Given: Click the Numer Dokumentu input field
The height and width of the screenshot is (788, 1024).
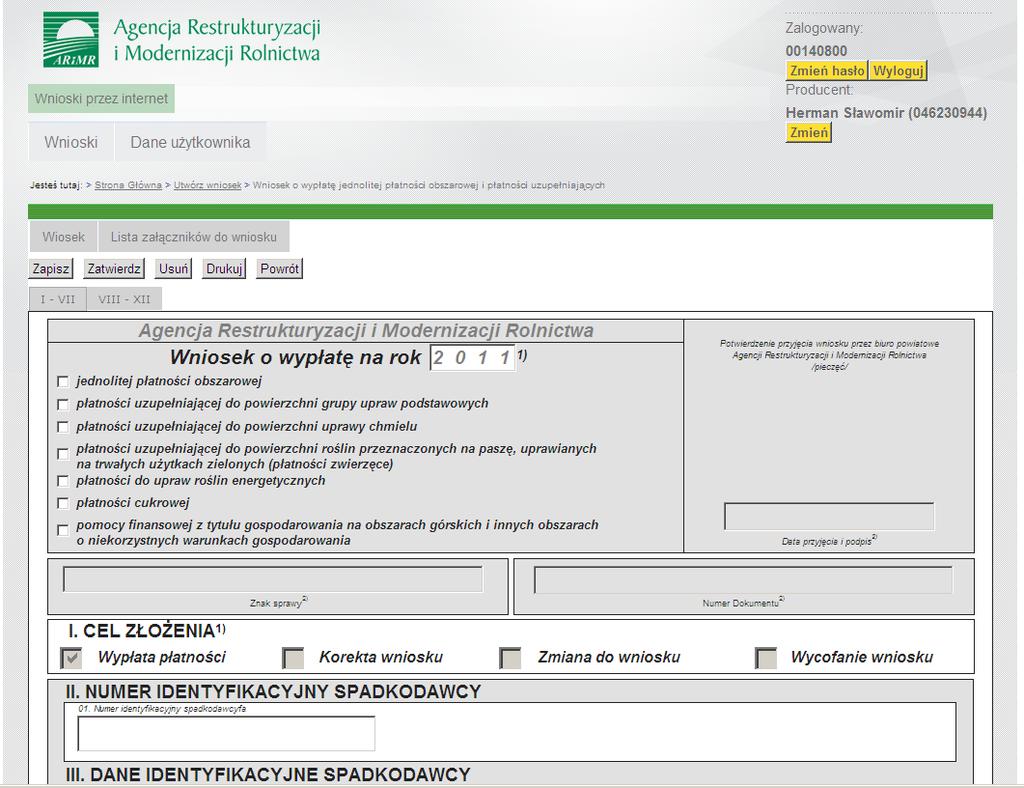Looking at the screenshot, I should (x=743, y=580).
